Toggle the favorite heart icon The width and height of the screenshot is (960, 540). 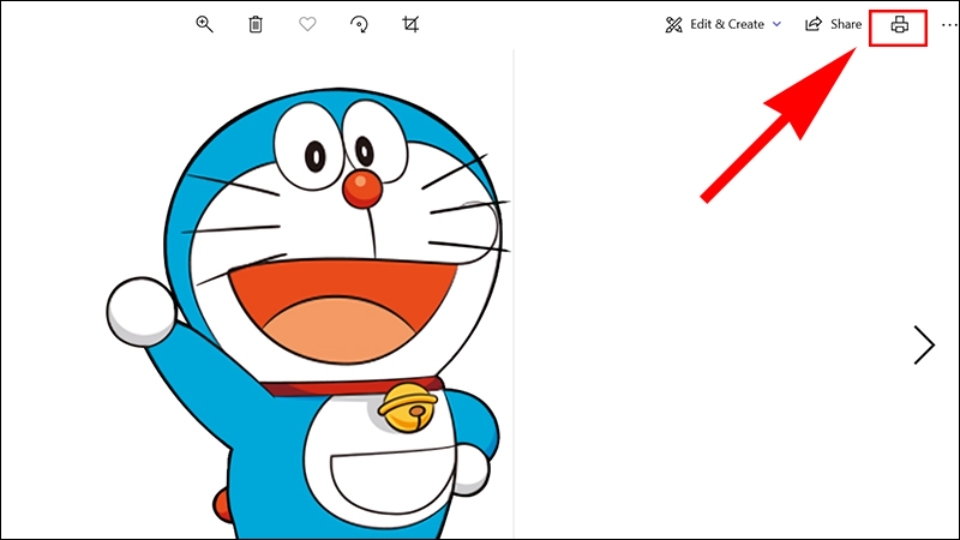click(307, 24)
